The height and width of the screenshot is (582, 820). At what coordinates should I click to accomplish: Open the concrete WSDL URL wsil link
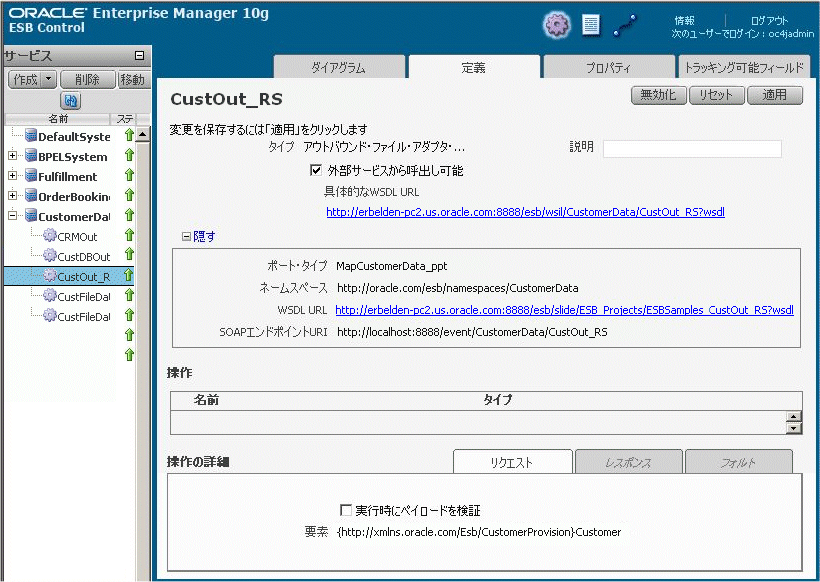click(526, 212)
